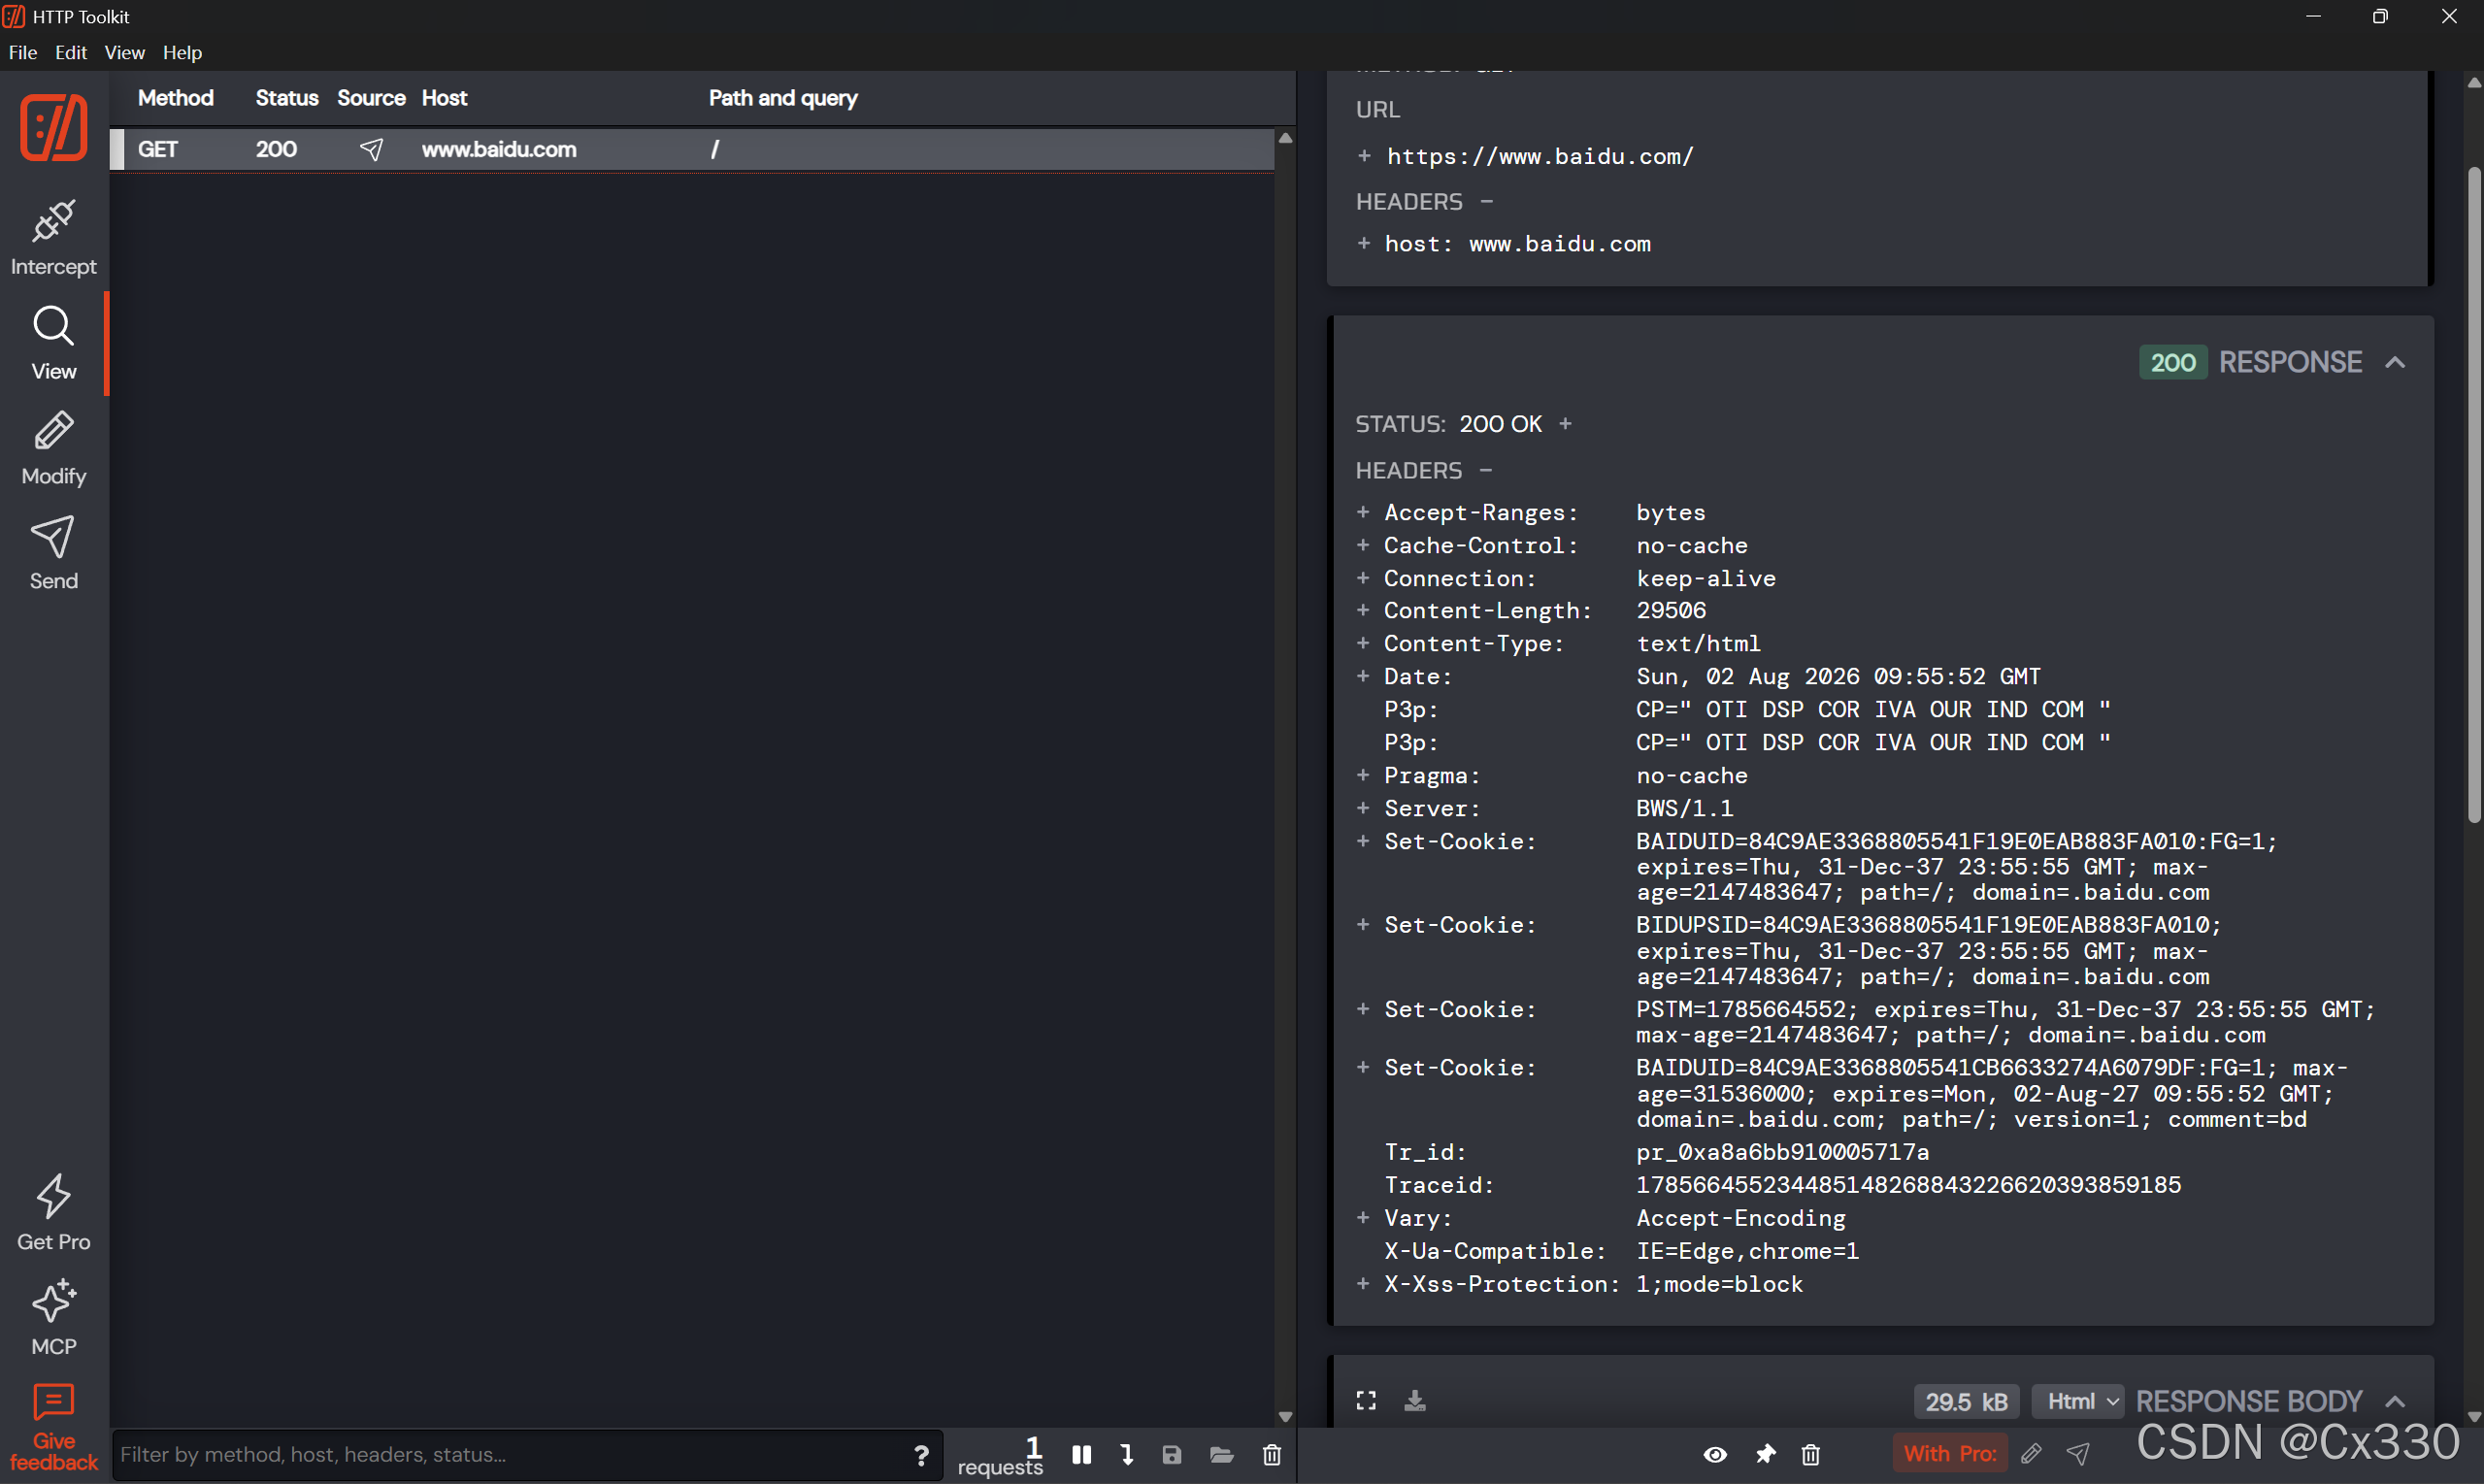
Task: Create a rule using pencil icon
Action: tap(2031, 1455)
